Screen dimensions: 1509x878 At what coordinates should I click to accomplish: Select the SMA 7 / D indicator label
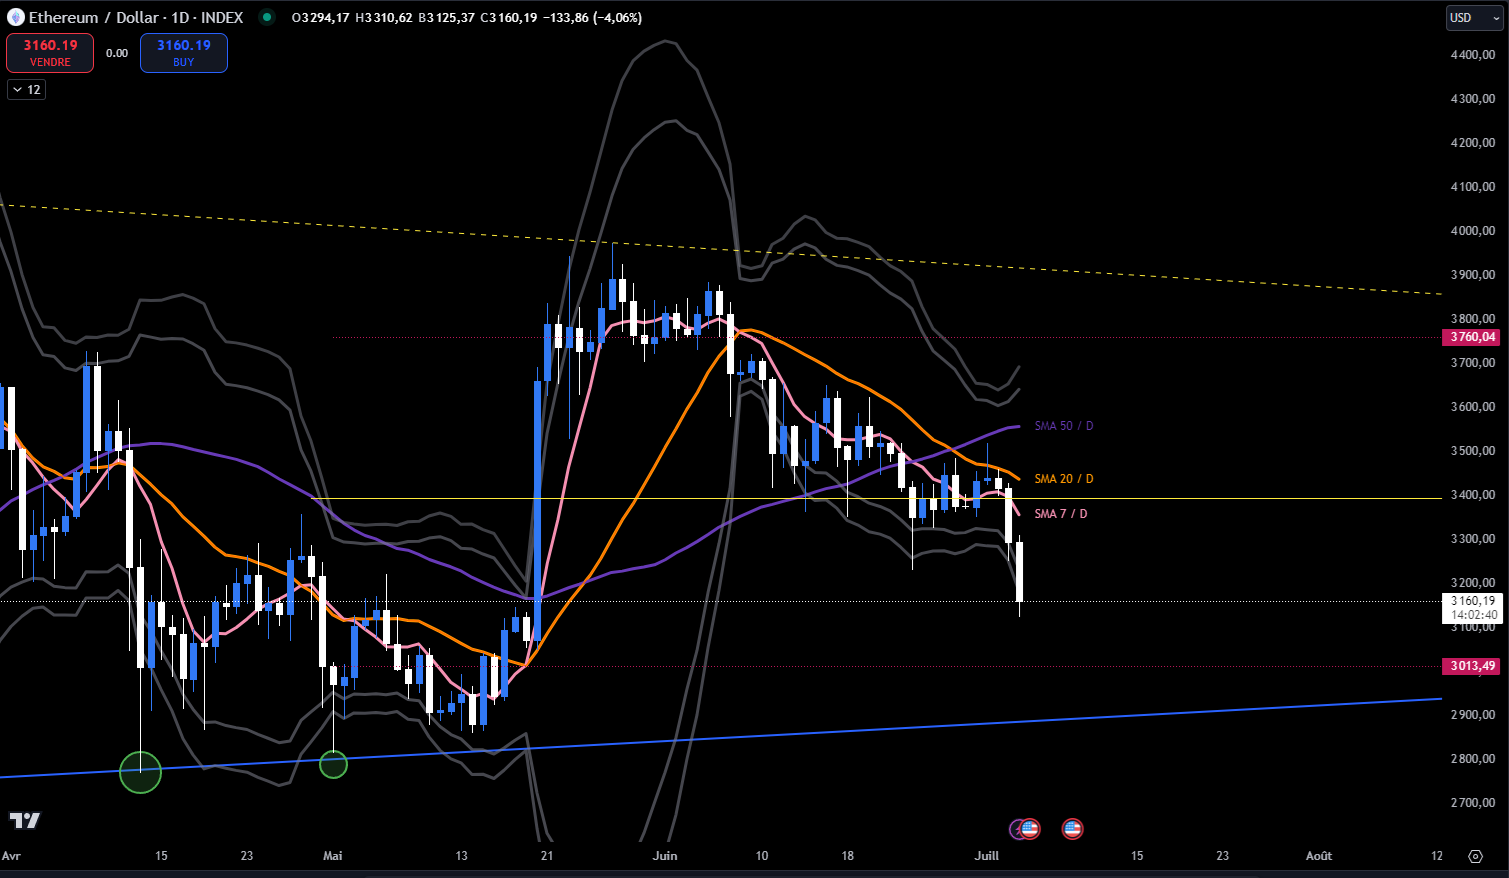(1059, 513)
